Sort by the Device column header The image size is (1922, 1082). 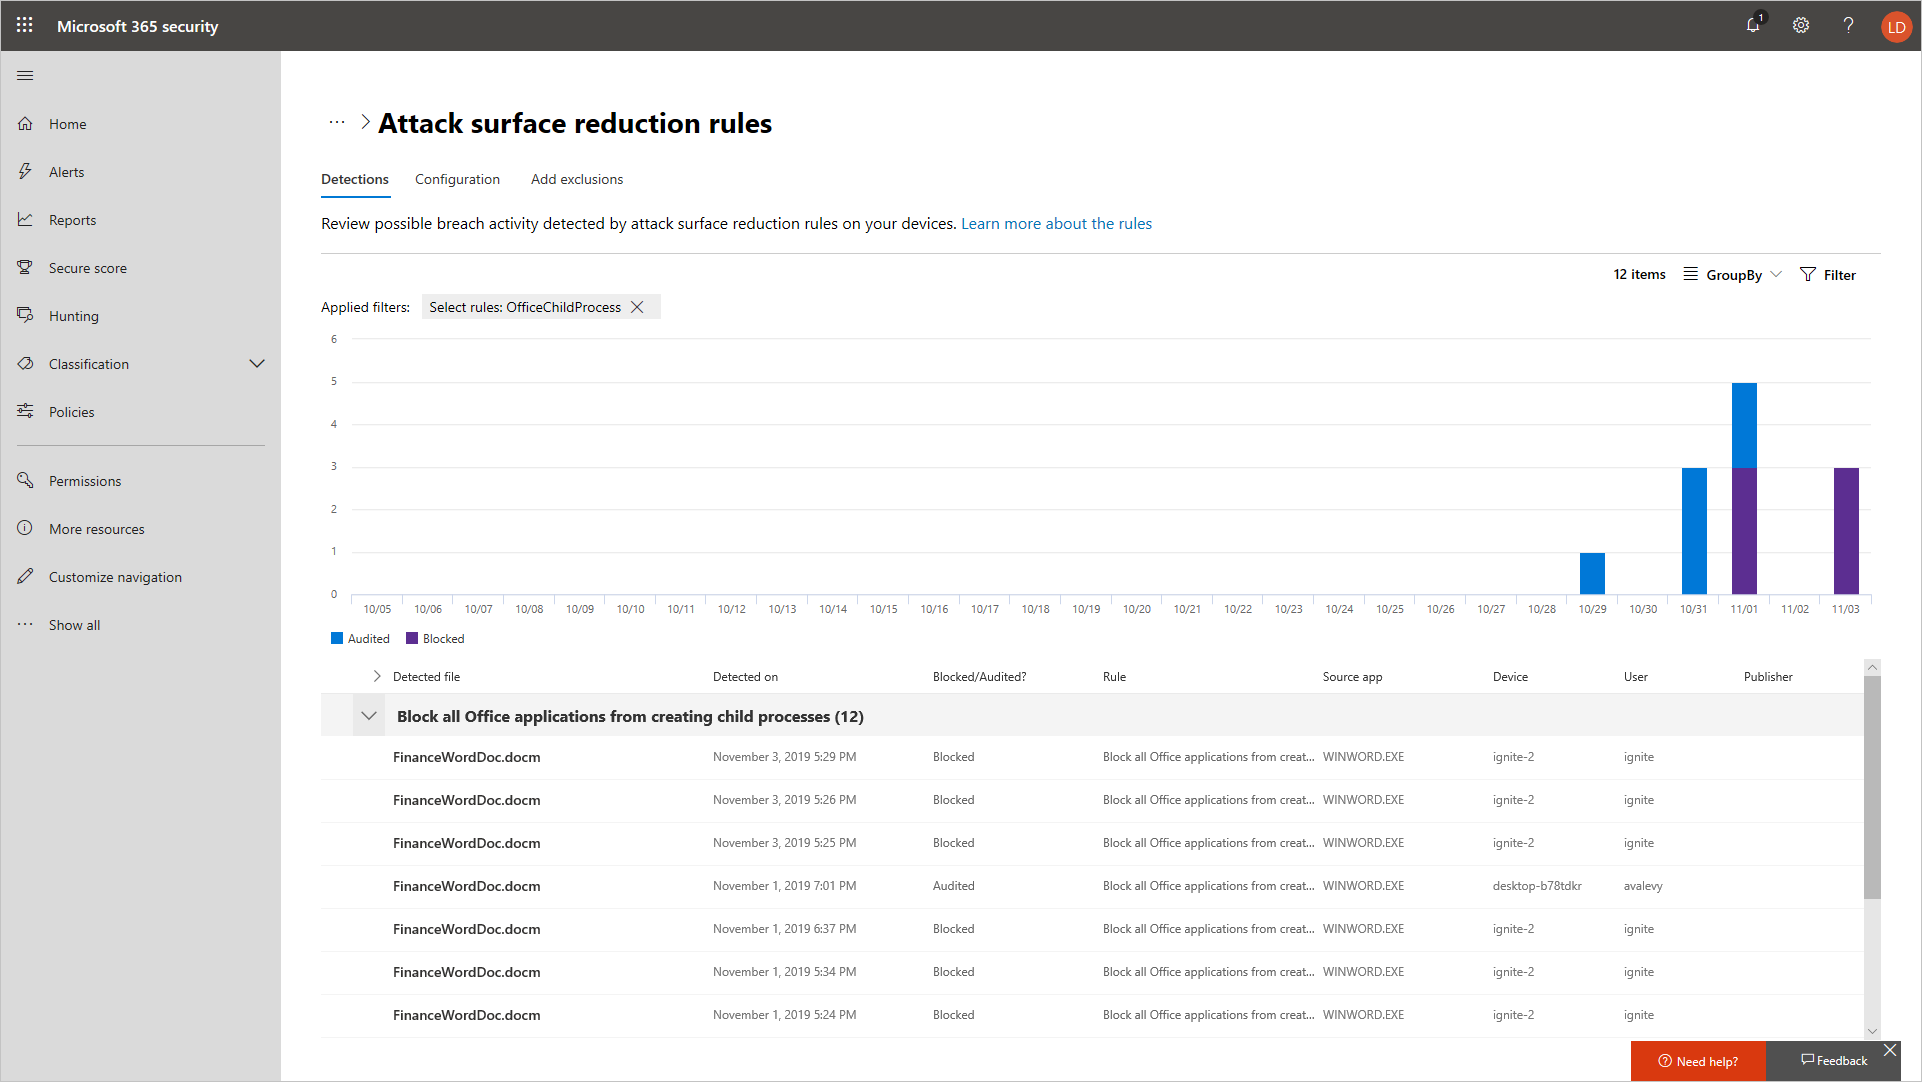1510,677
